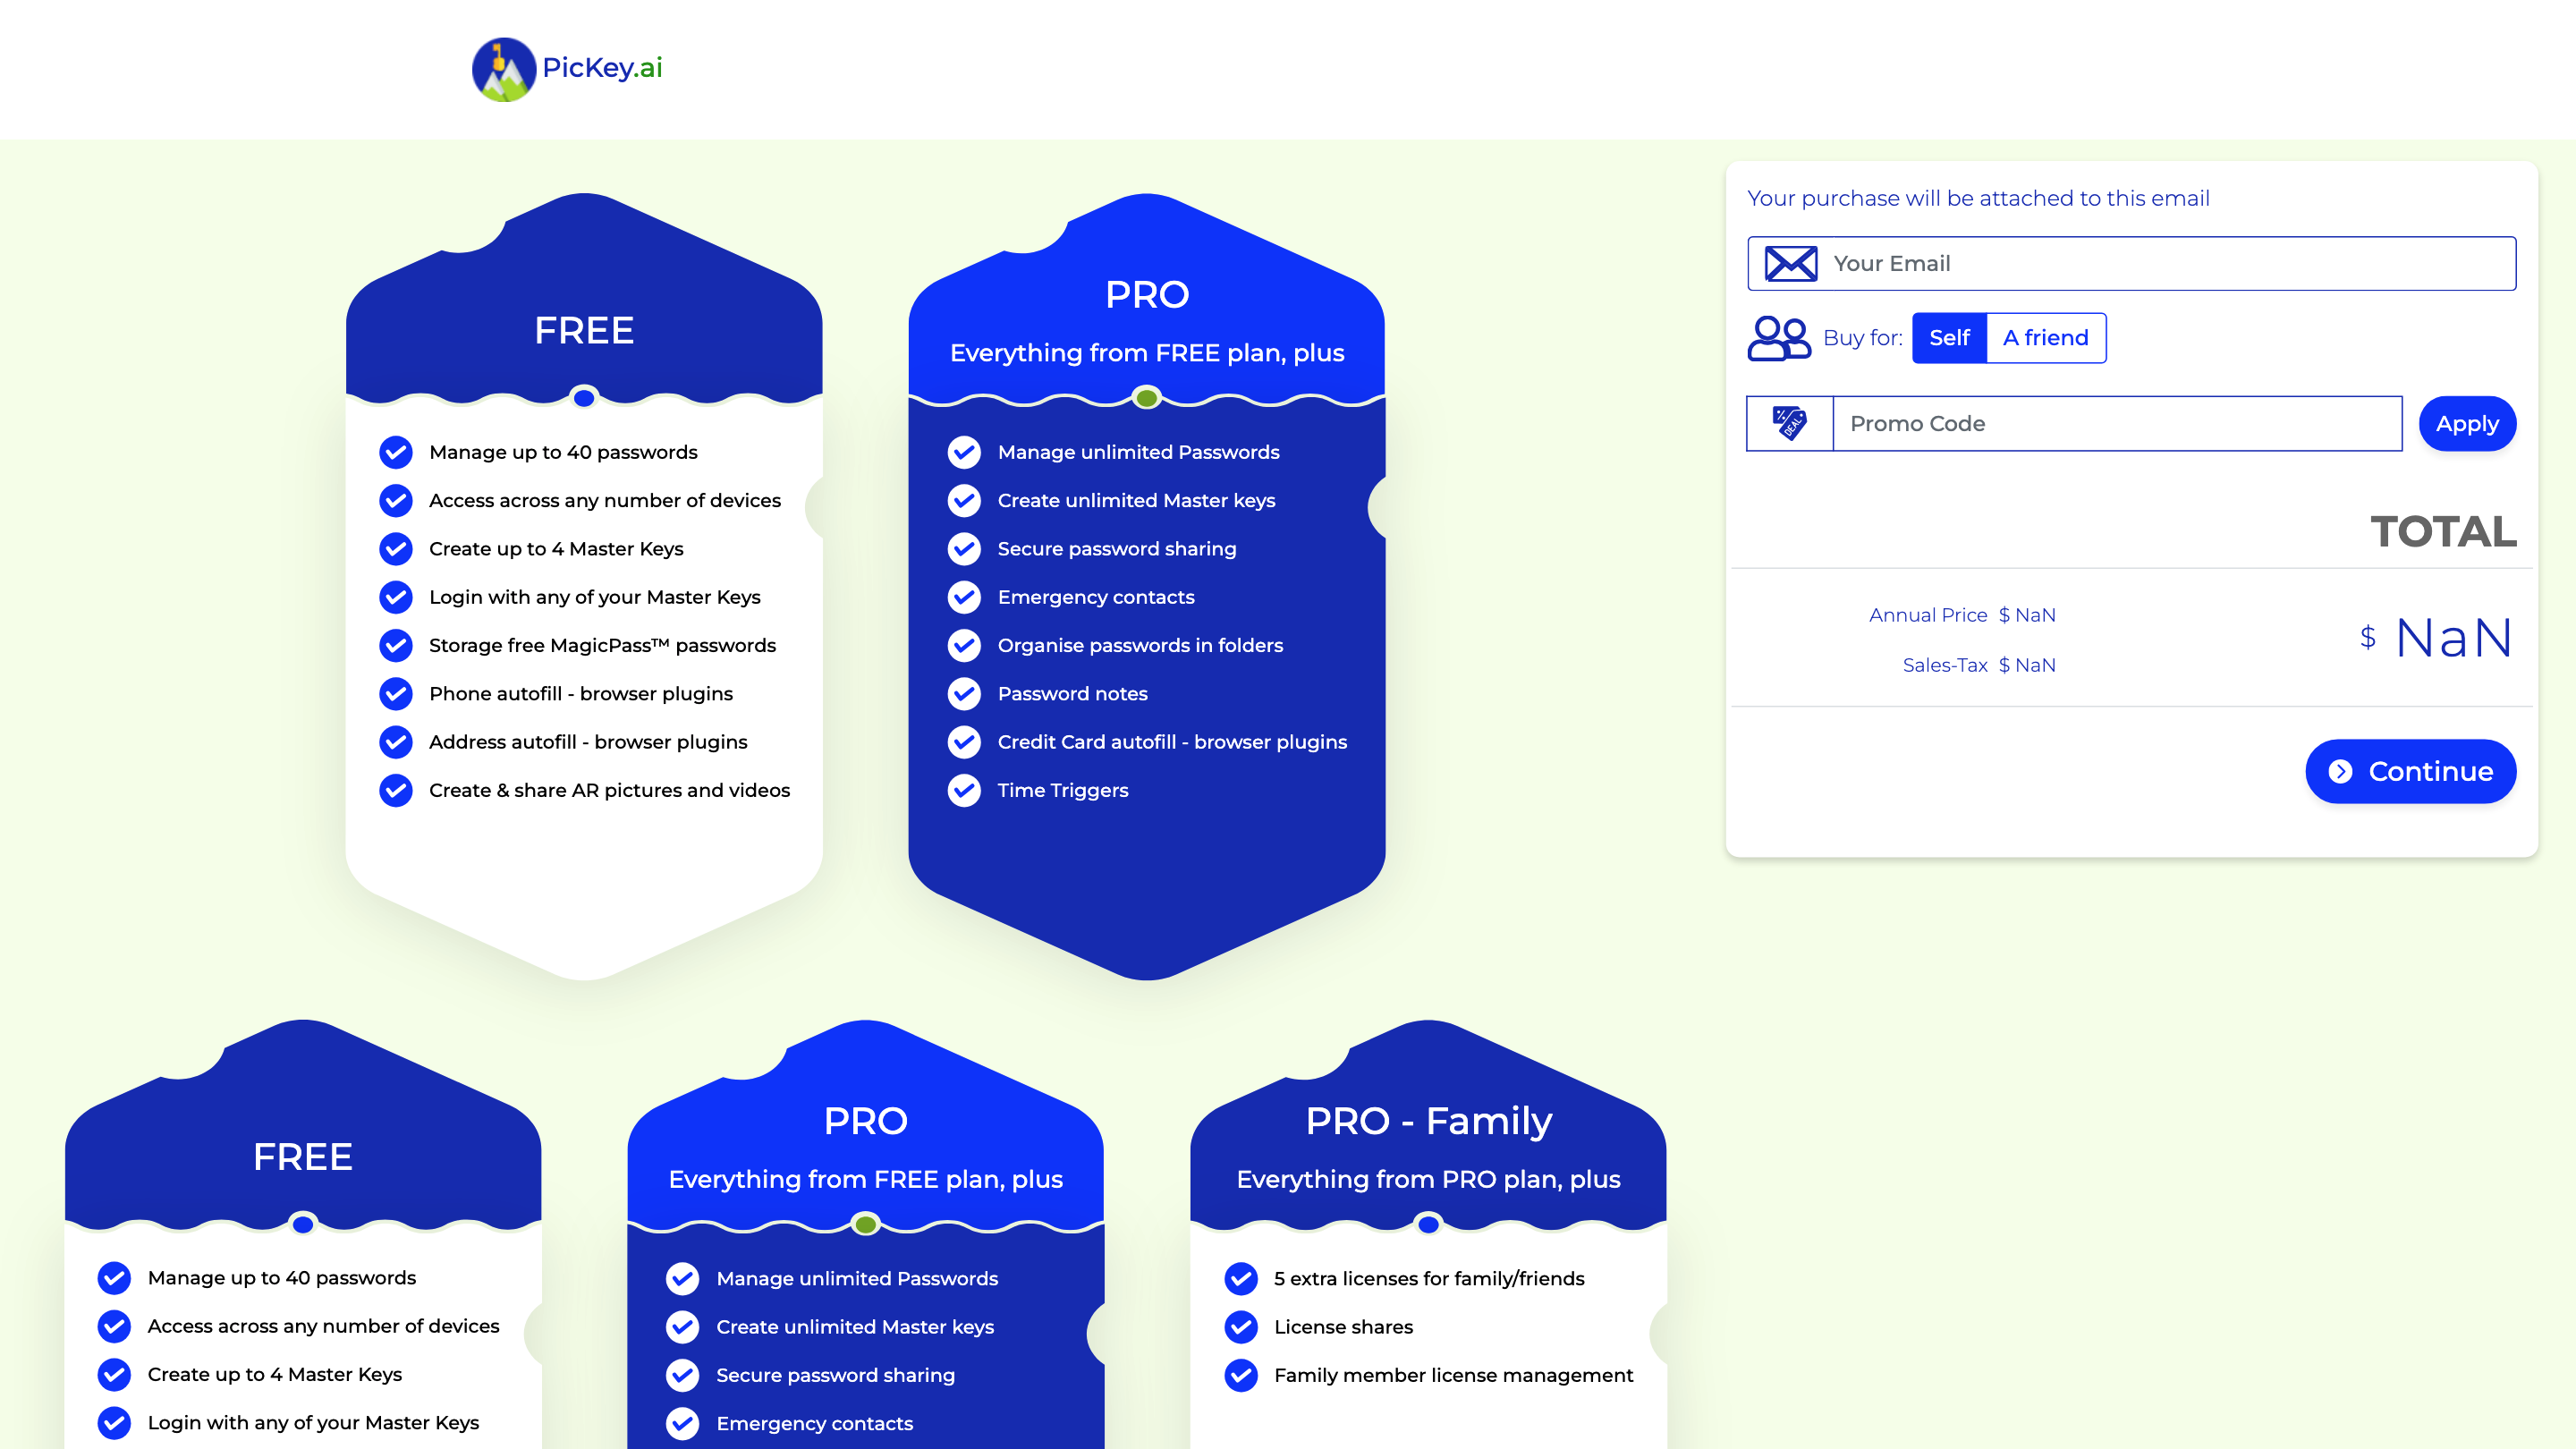Click the checkmark beside Manage unlimited Passwords
Screen dimensions: 2576x1449
963,452
